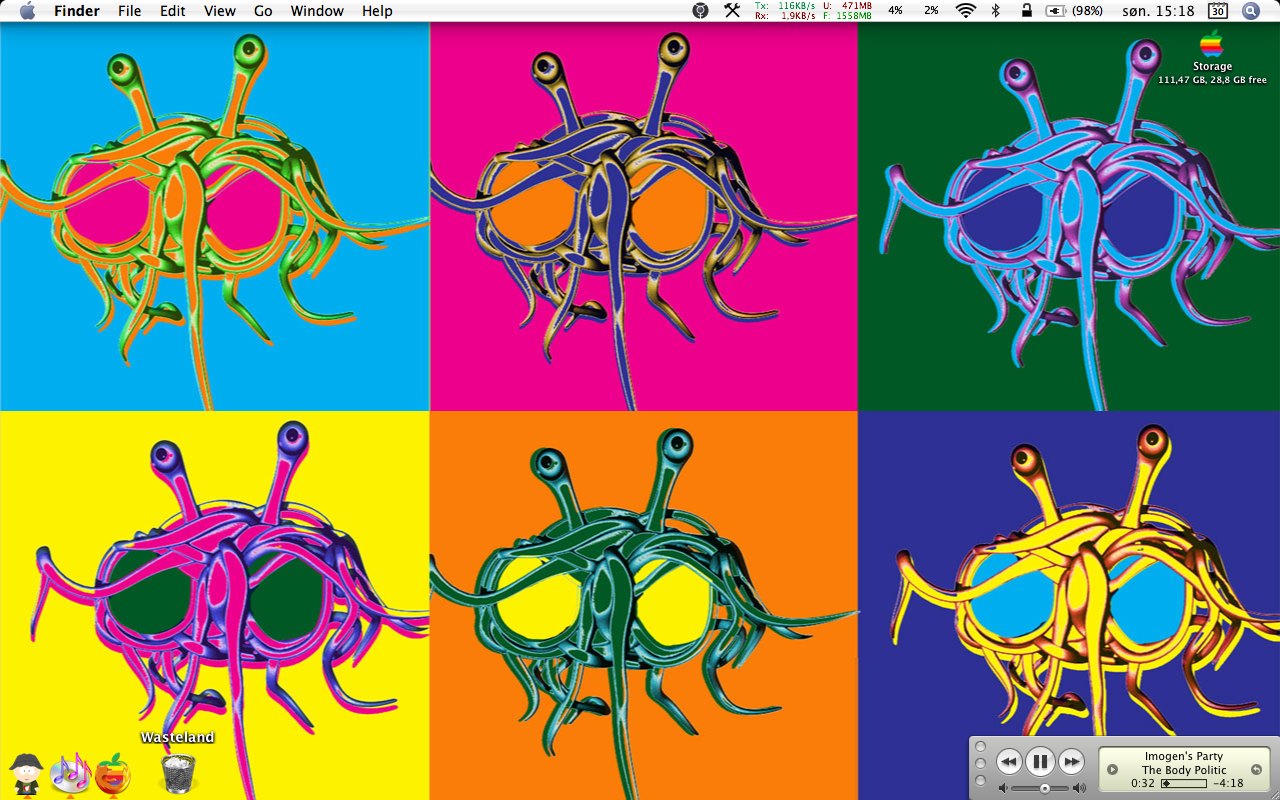
Task: Open the Help menu
Action: click(377, 11)
